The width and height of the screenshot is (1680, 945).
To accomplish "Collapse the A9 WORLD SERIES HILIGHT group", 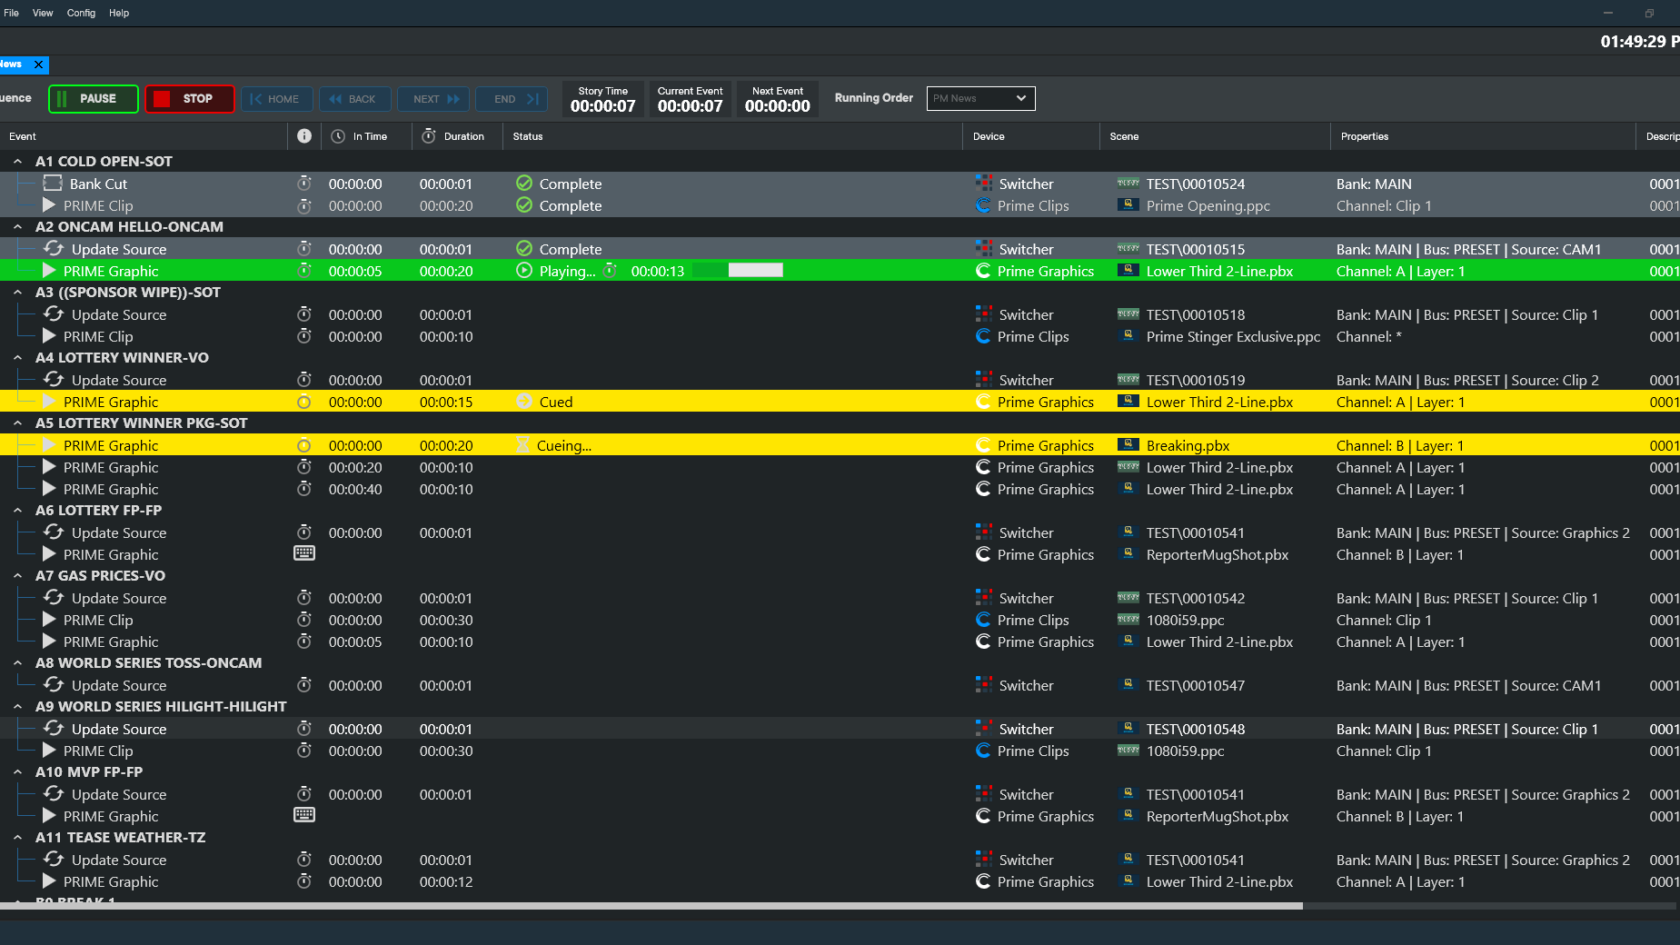I will [17, 706].
